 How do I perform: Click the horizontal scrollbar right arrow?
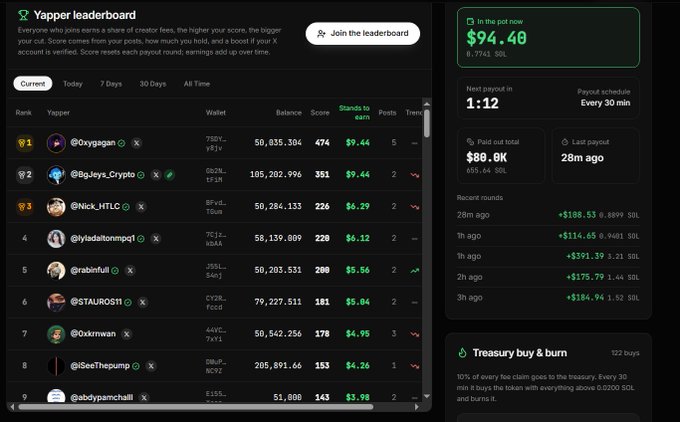(417, 407)
